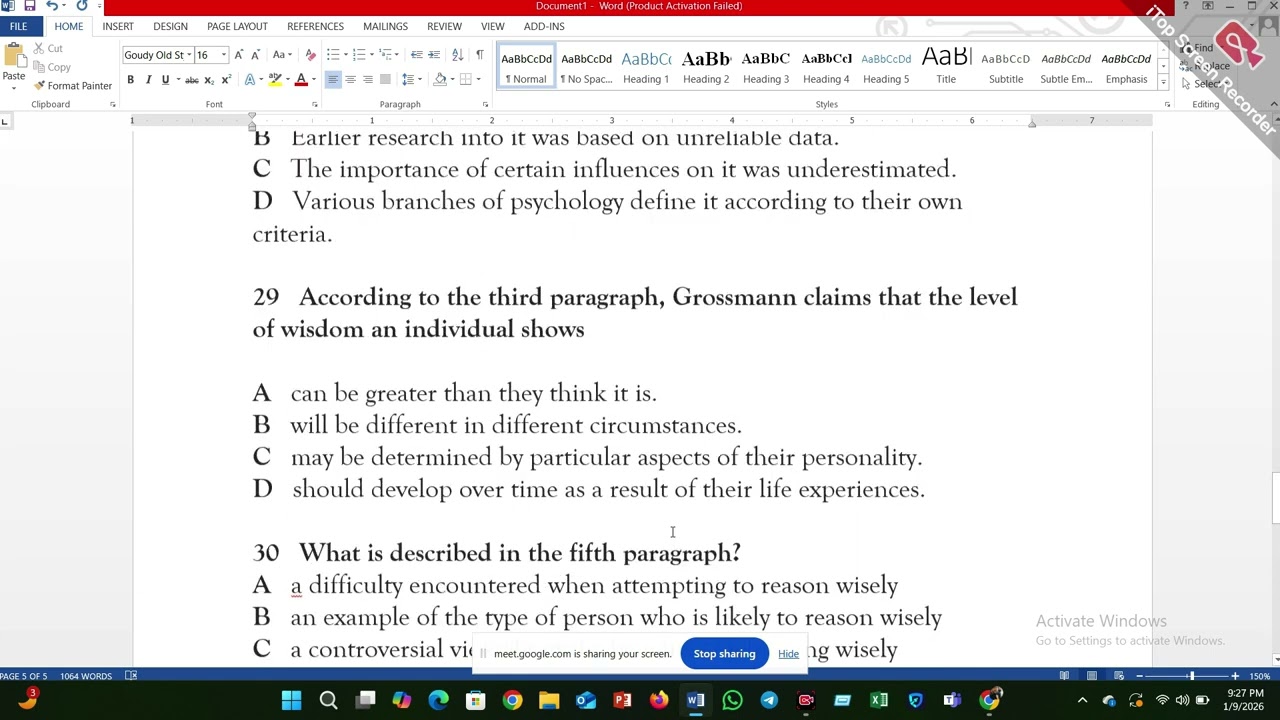The image size is (1280, 720).
Task: Open the font size dropdown
Action: click(224, 55)
